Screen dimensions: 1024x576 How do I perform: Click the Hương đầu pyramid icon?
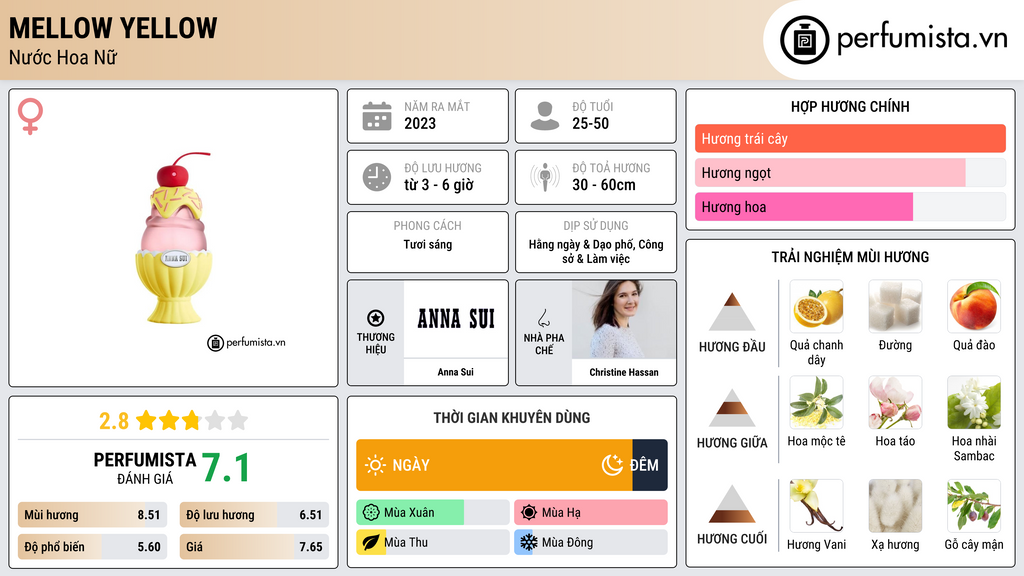pyautogui.click(x=732, y=312)
